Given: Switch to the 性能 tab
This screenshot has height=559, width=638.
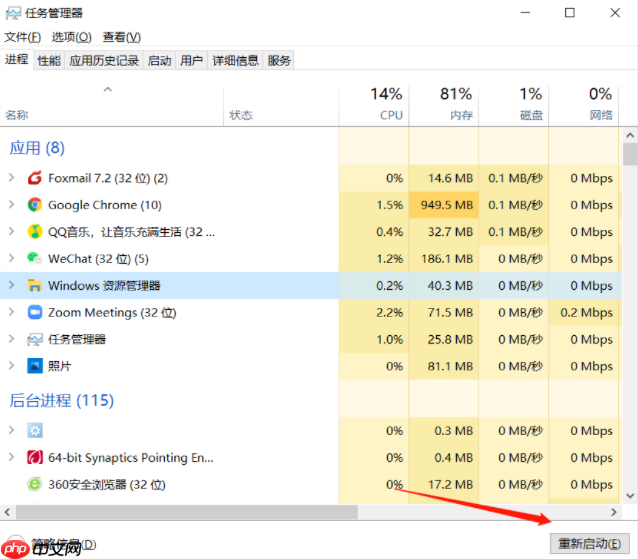Looking at the screenshot, I should pos(49,61).
